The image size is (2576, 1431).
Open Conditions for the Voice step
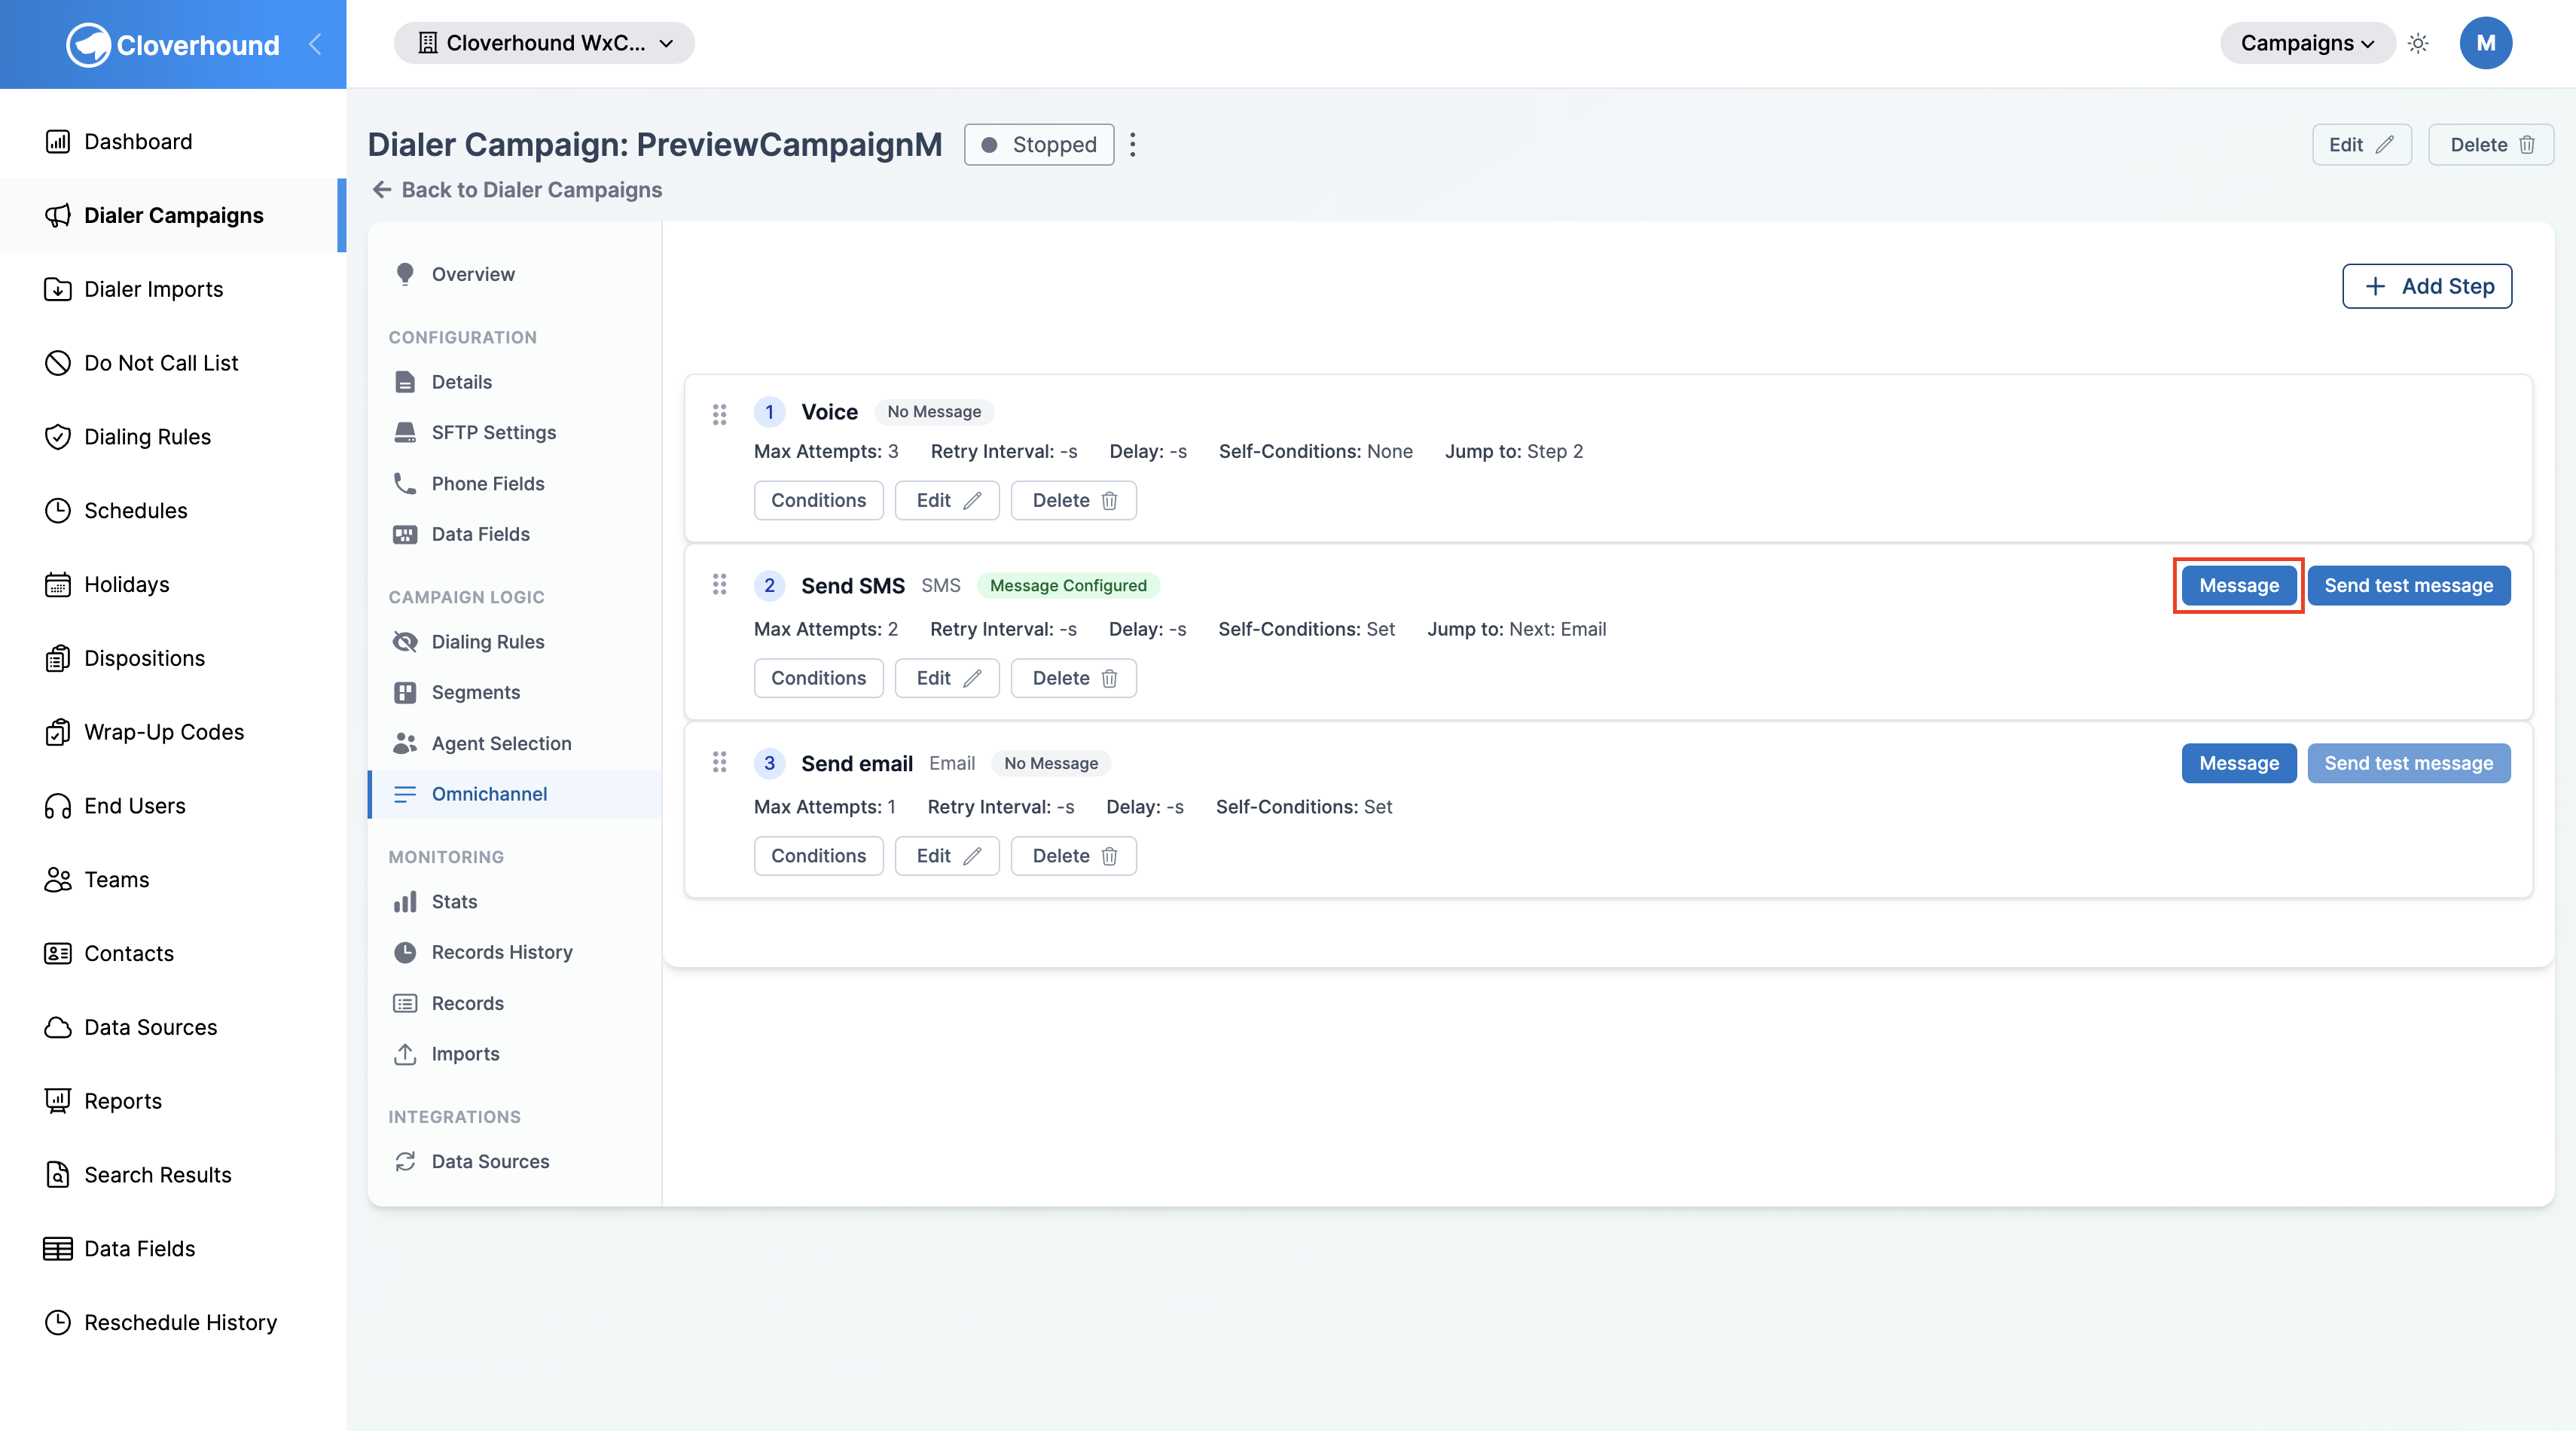click(818, 501)
